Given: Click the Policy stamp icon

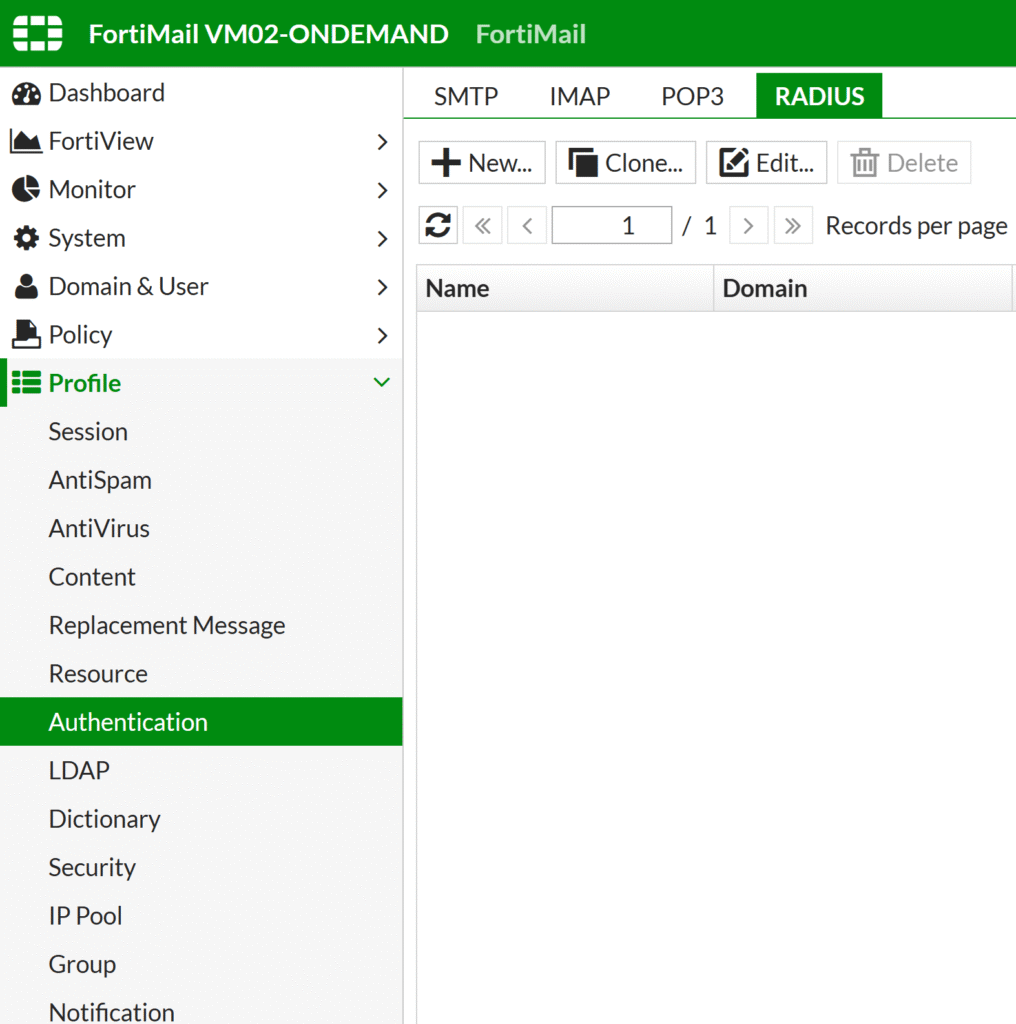Looking at the screenshot, I should click(27, 334).
